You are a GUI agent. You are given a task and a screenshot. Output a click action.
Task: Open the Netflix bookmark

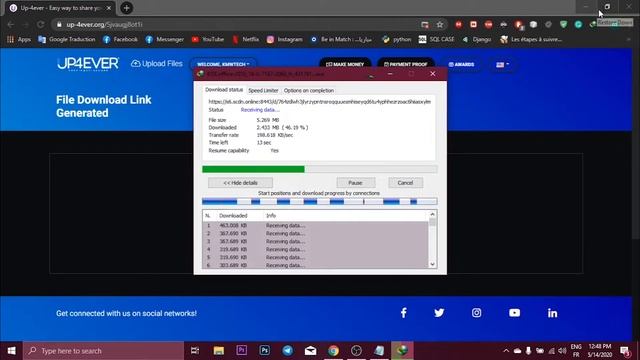(x=246, y=39)
